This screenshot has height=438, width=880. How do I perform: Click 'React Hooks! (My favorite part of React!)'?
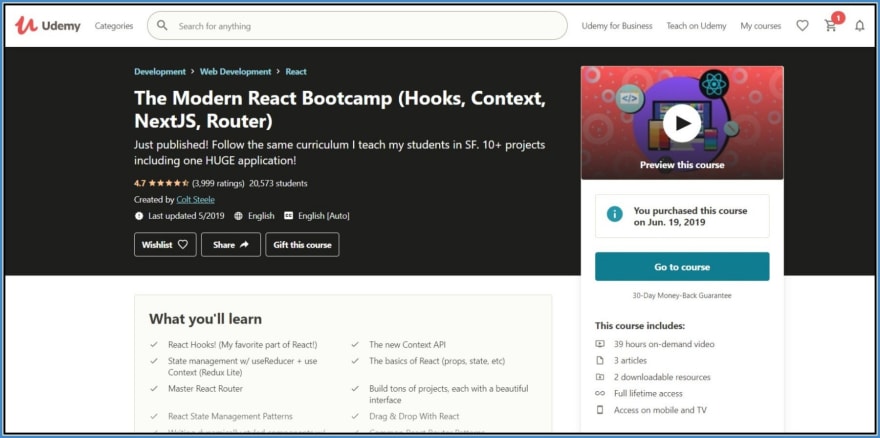coord(242,345)
